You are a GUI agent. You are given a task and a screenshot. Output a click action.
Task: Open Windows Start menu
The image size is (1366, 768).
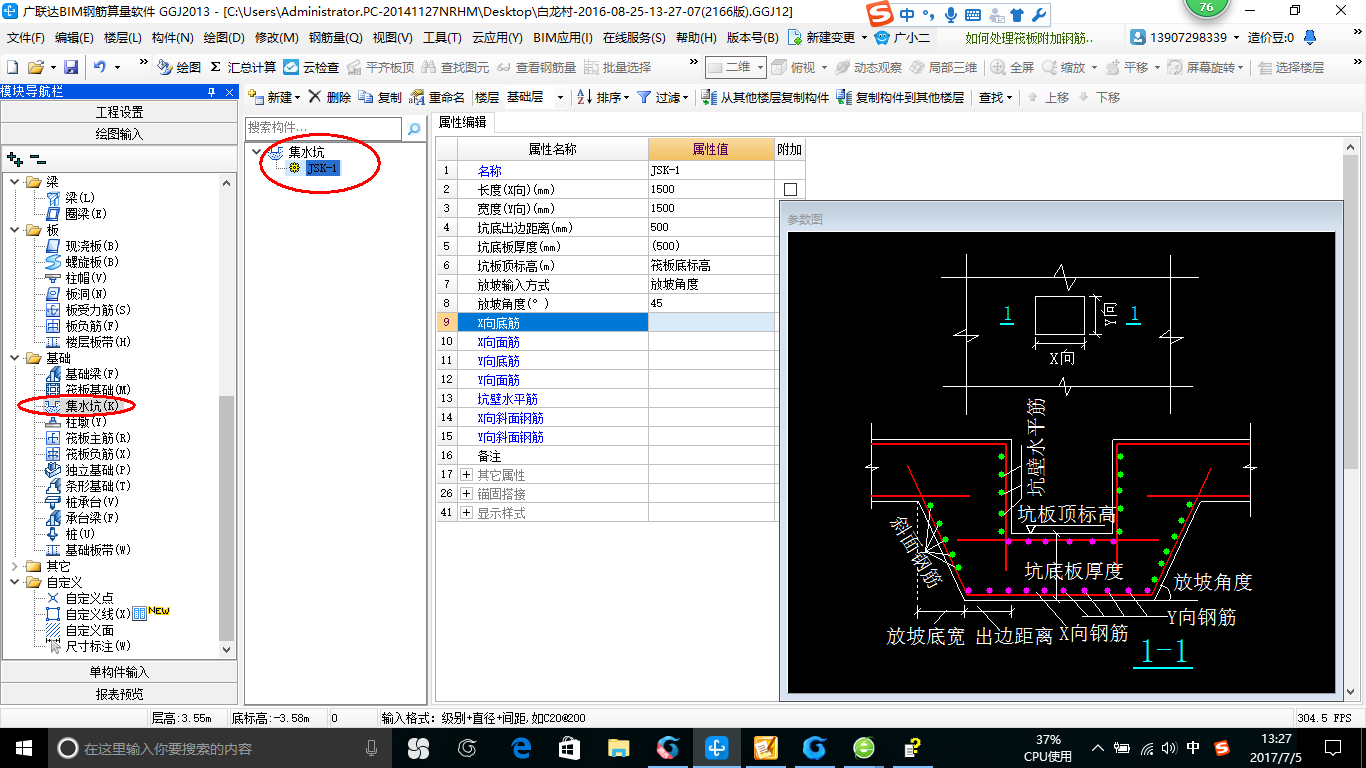(x=23, y=747)
